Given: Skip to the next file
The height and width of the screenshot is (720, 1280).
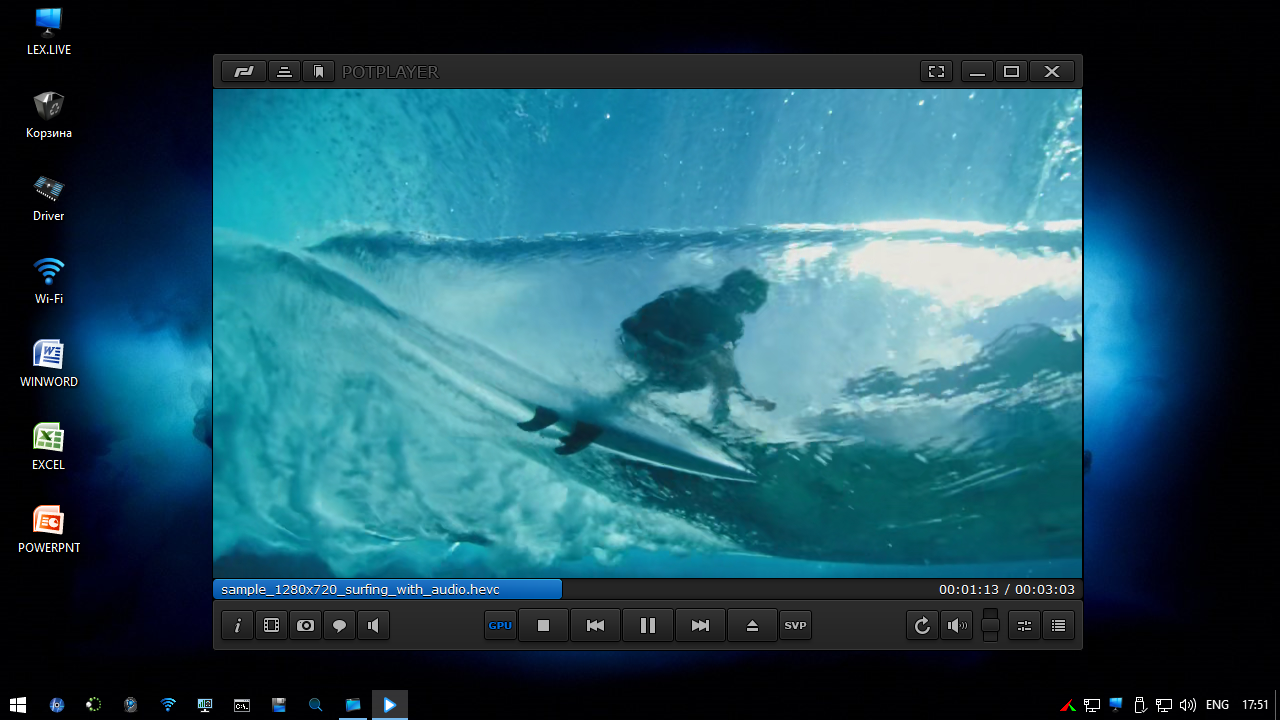Looking at the screenshot, I should click(700, 626).
